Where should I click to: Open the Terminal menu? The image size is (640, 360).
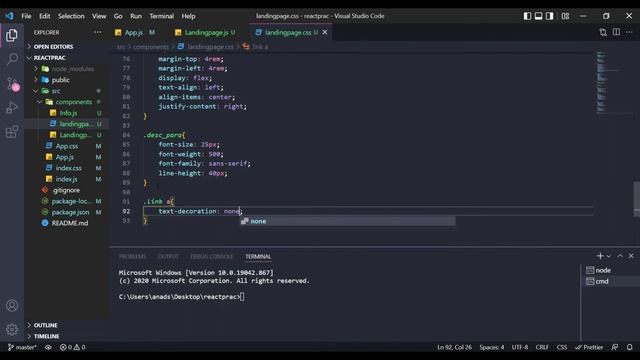point(161,16)
